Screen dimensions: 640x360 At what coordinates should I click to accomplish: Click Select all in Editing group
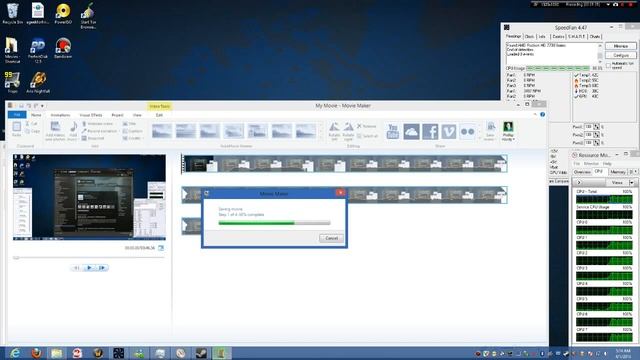[367, 136]
